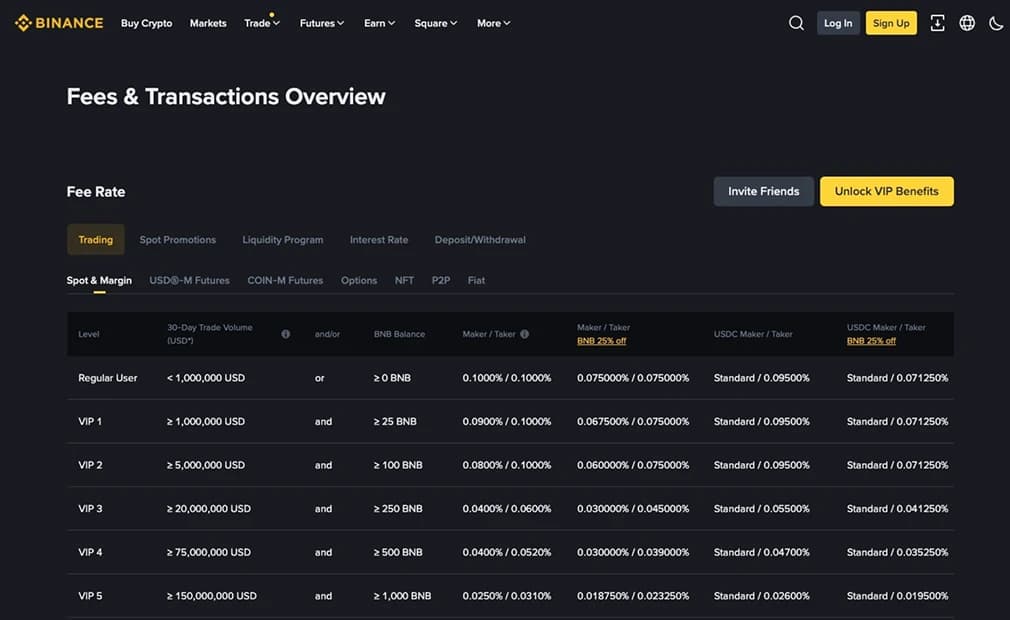Click the Unlock VIP Benefits button
The image size is (1010, 620).
pos(886,191)
